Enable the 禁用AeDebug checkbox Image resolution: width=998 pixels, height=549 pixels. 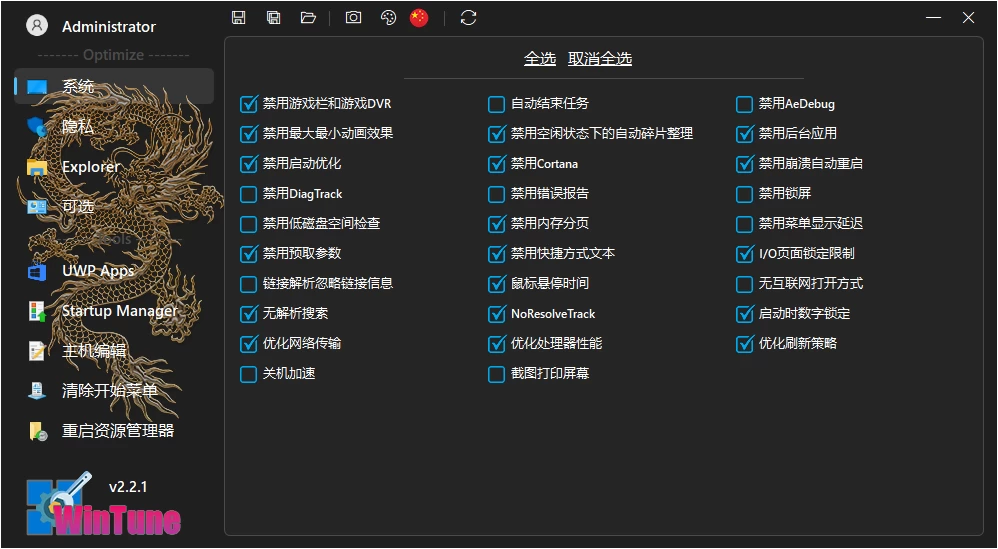click(744, 104)
